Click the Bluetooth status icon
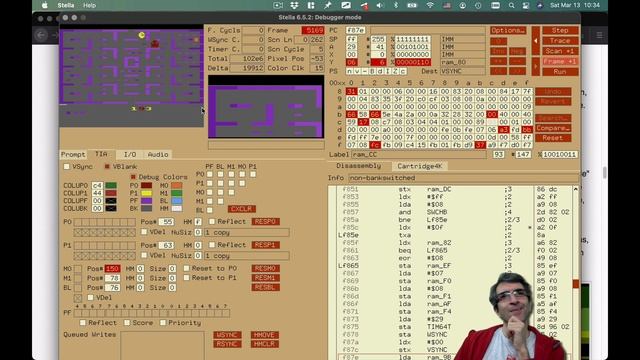 click(396, 5)
